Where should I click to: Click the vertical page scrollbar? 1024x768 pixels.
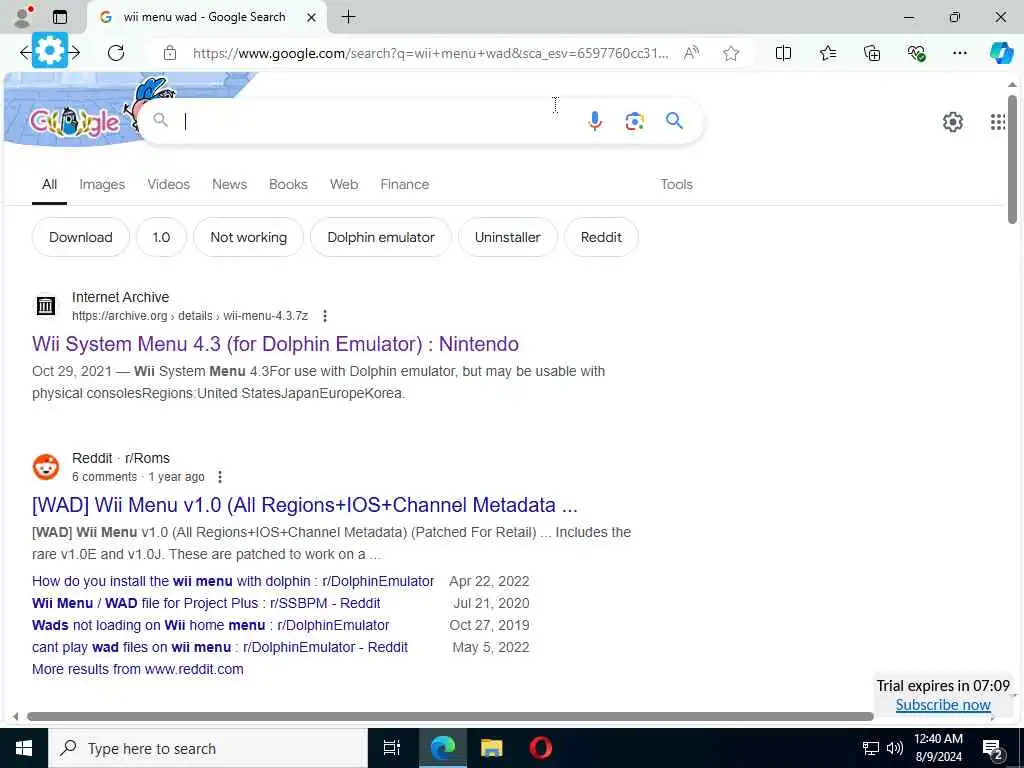click(1012, 160)
